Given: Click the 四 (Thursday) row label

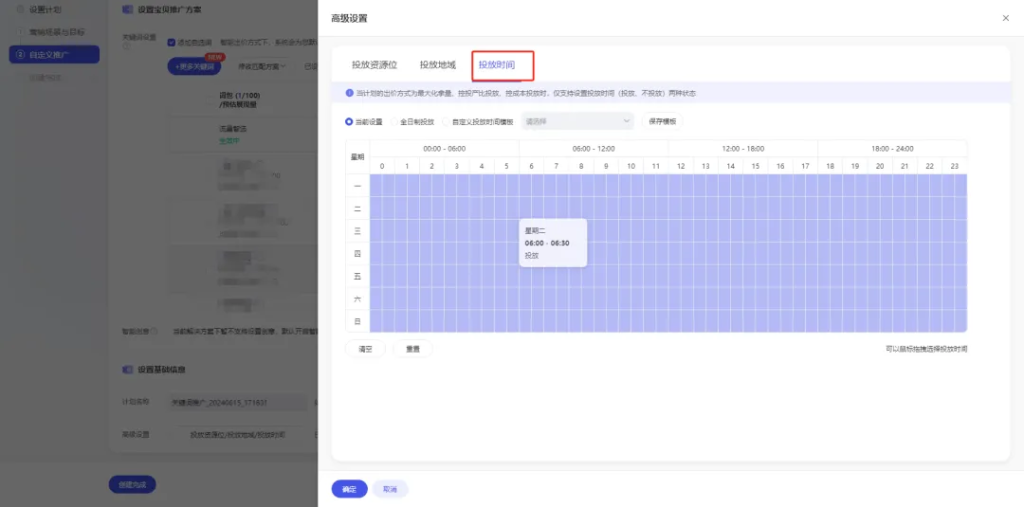Looking at the screenshot, I should tap(357, 254).
